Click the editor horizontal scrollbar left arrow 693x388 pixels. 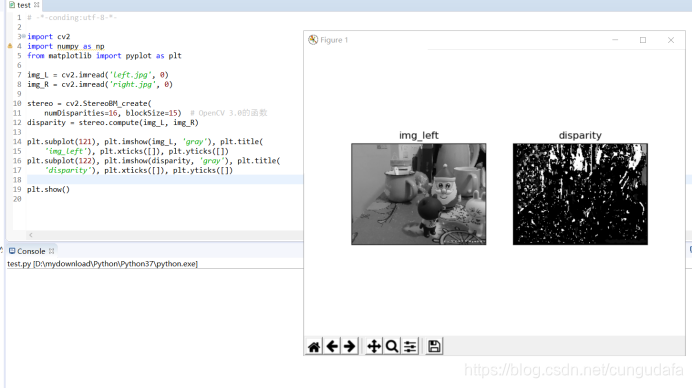tap(30, 235)
